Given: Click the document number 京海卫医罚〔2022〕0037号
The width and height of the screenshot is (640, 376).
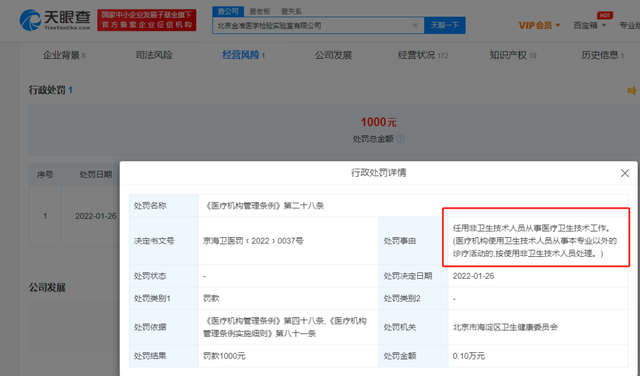Looking at the screenshot, I should click(253, 241).
